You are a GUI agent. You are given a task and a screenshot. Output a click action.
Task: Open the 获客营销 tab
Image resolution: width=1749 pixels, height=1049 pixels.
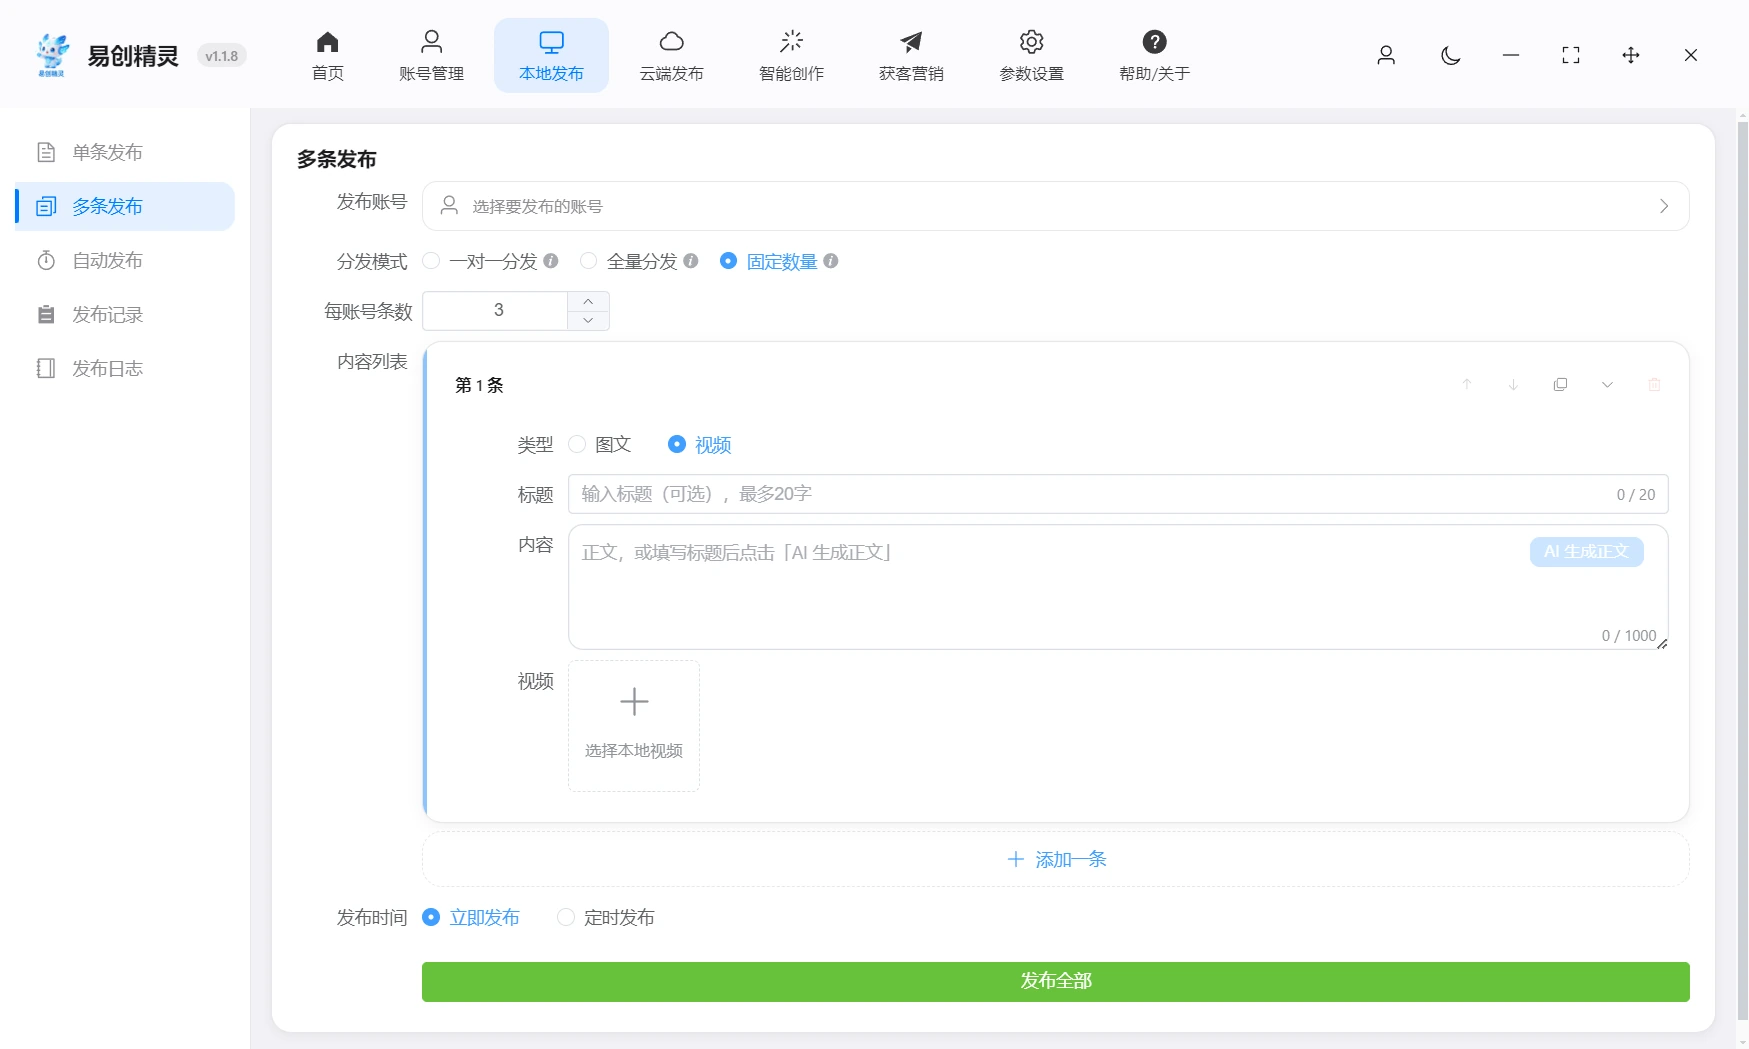click(911, 56)
